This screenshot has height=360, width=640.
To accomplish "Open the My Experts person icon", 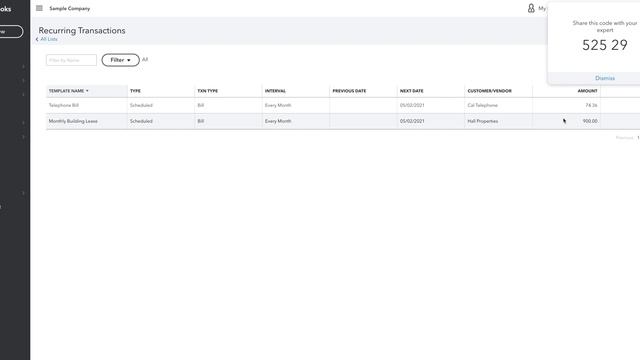I will pyautogui.click(x=531, y=8).
